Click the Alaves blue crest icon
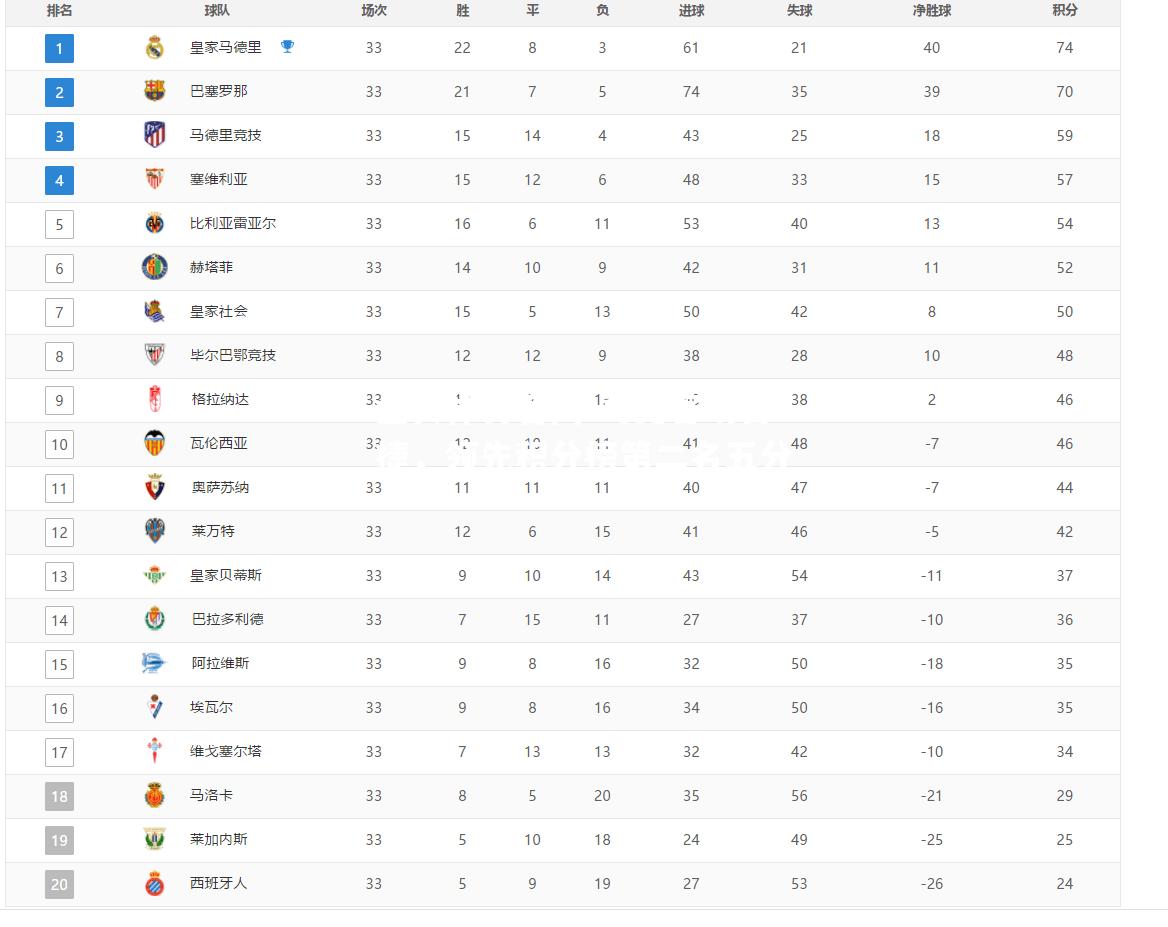Viewport: 1168px width, 927px height. (153, 662)
